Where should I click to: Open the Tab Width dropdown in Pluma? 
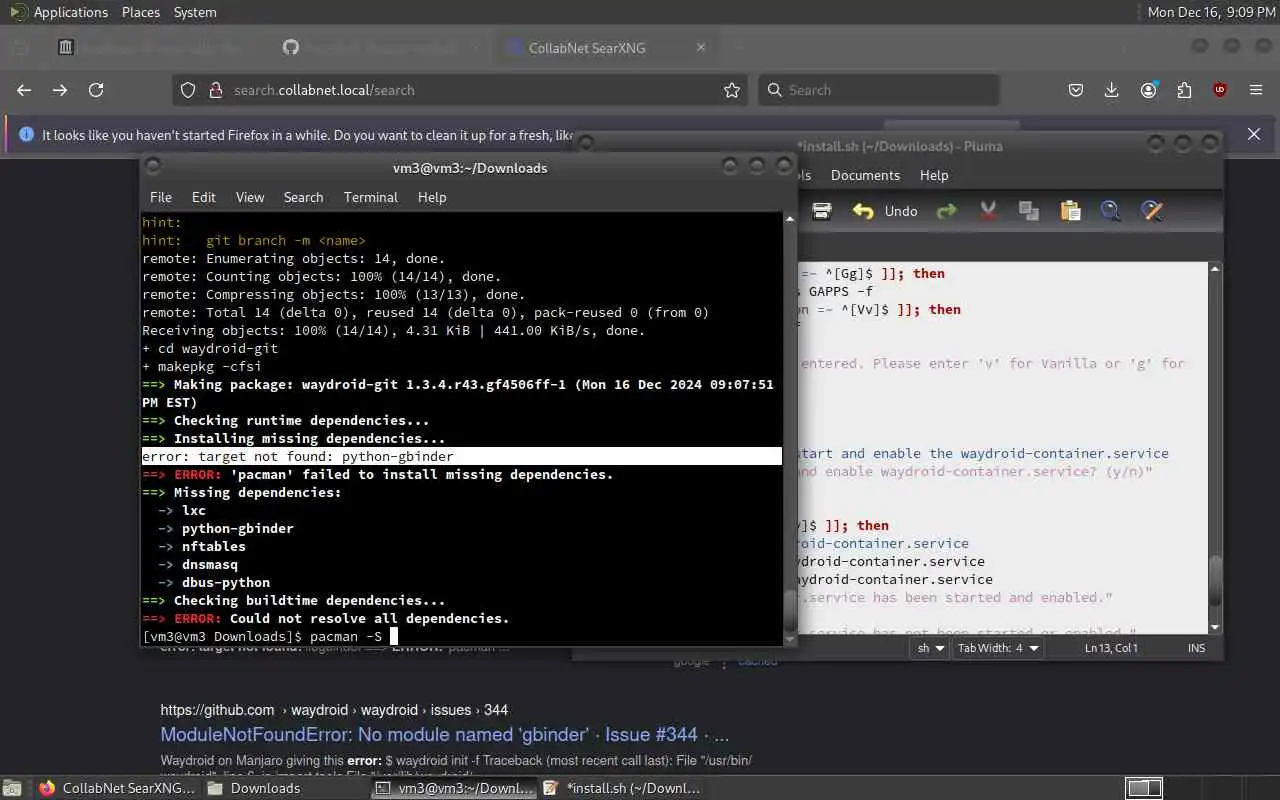tap(998, 648)
